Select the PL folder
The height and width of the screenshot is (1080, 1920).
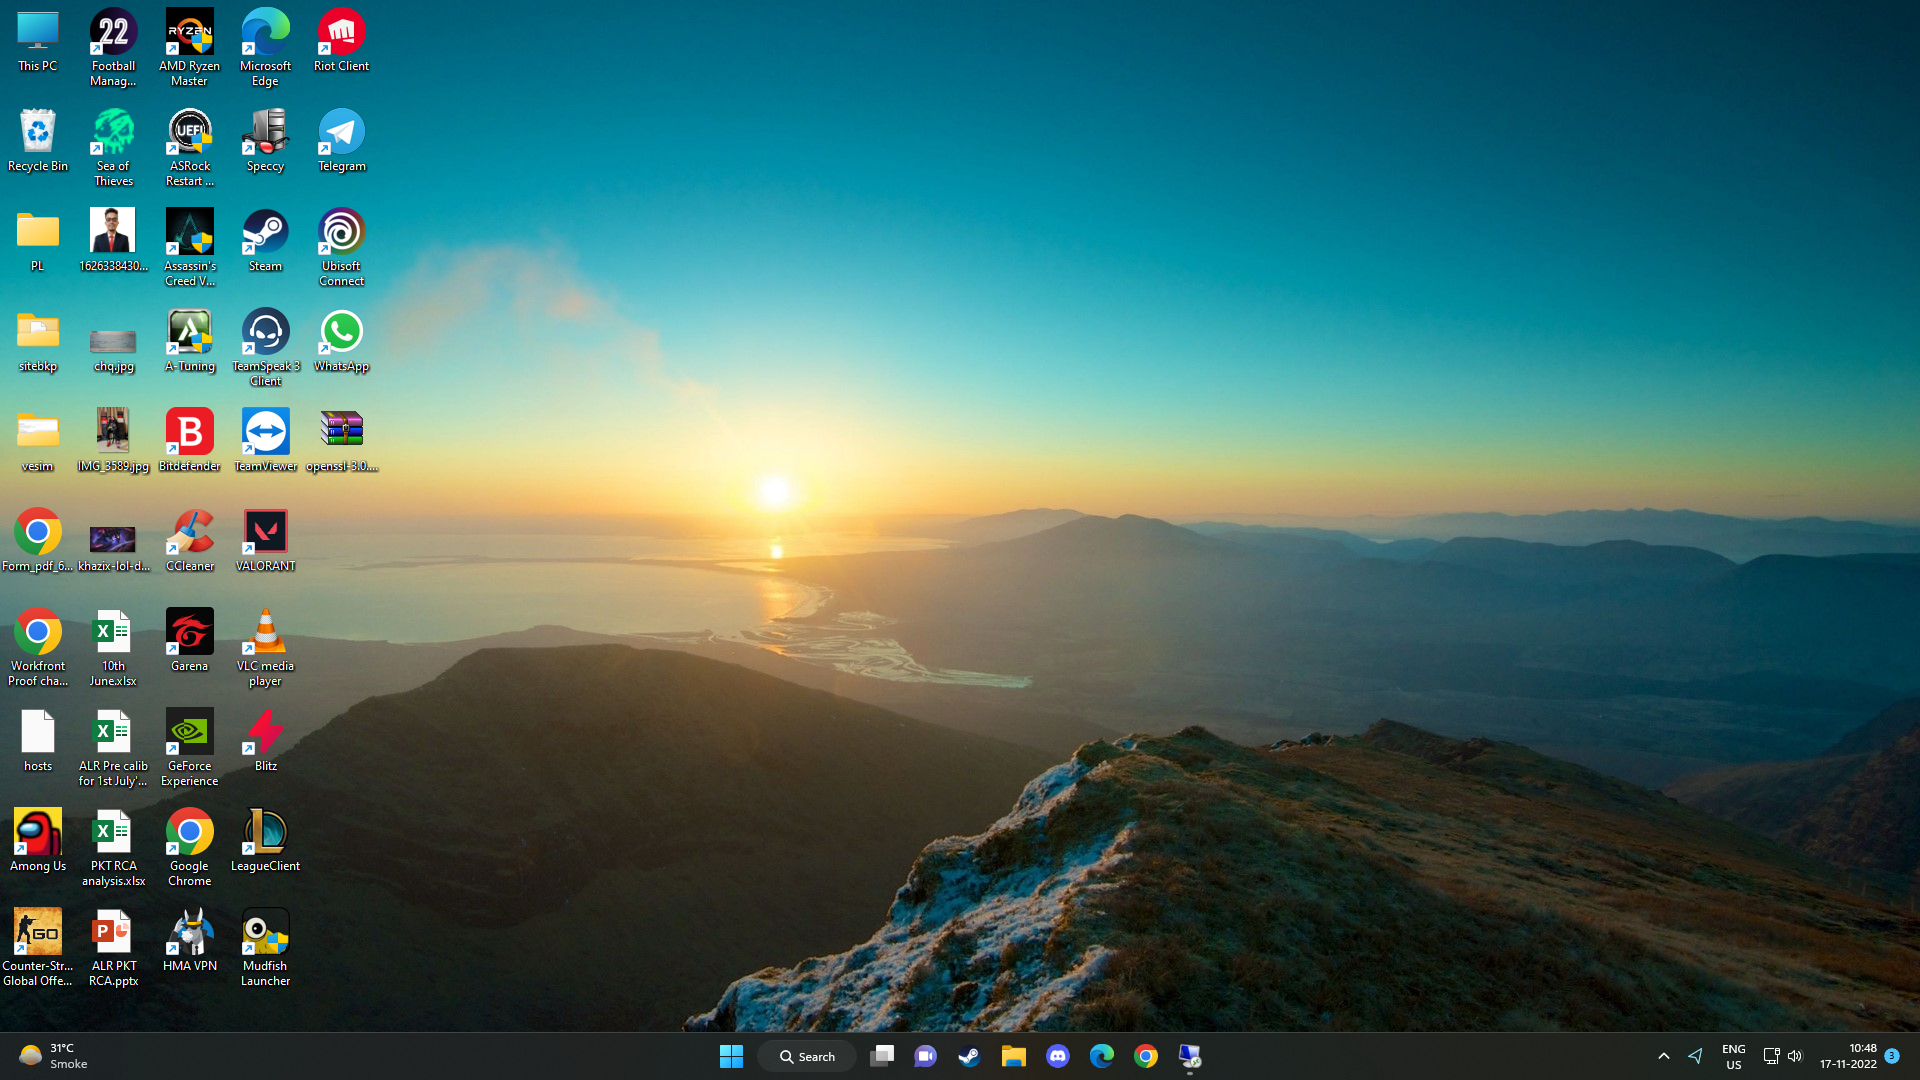38,242
